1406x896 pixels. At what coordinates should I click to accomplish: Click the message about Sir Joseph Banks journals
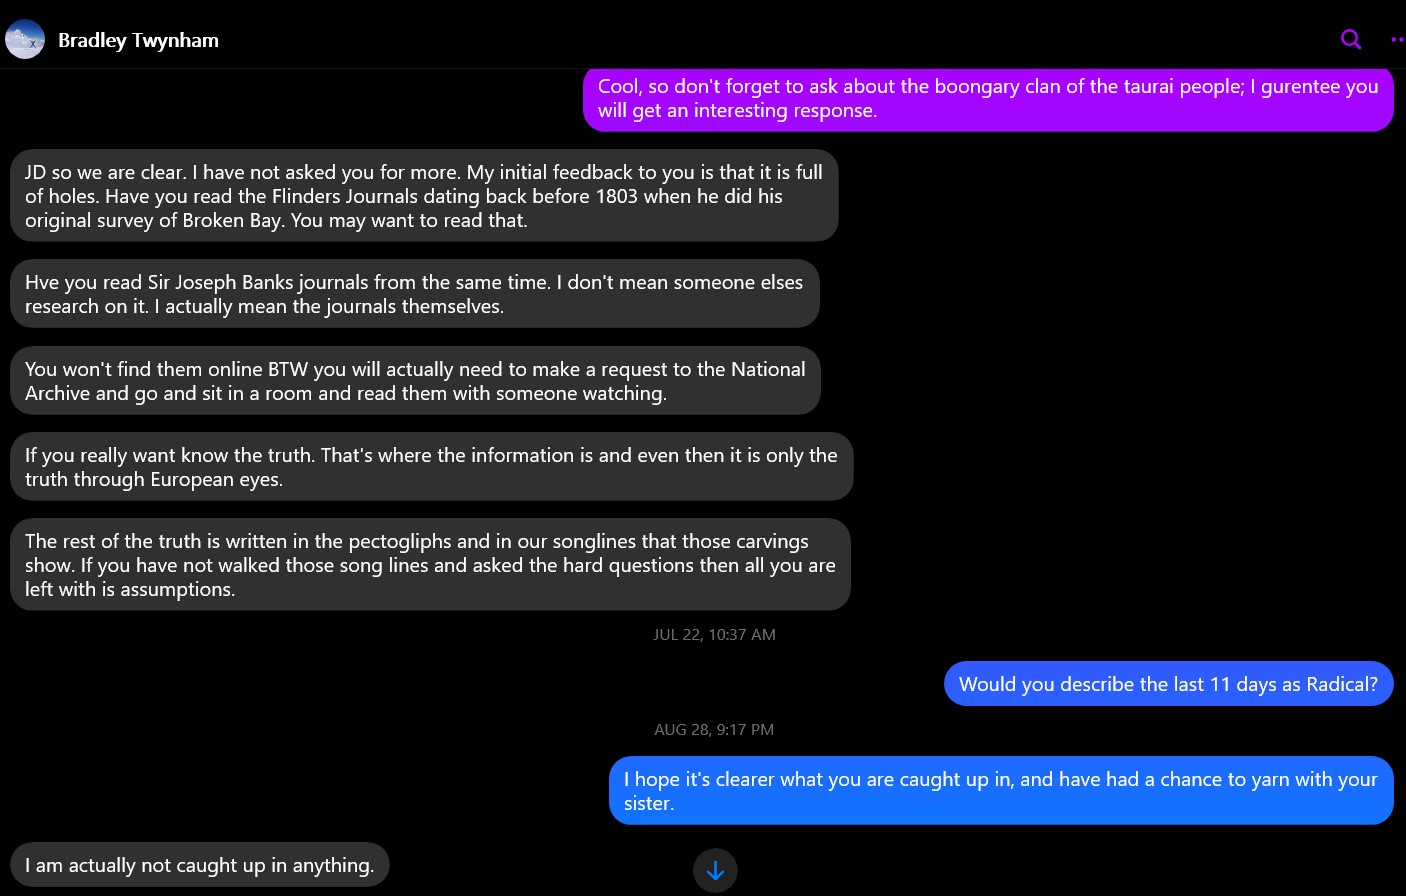tap(414, 294)
